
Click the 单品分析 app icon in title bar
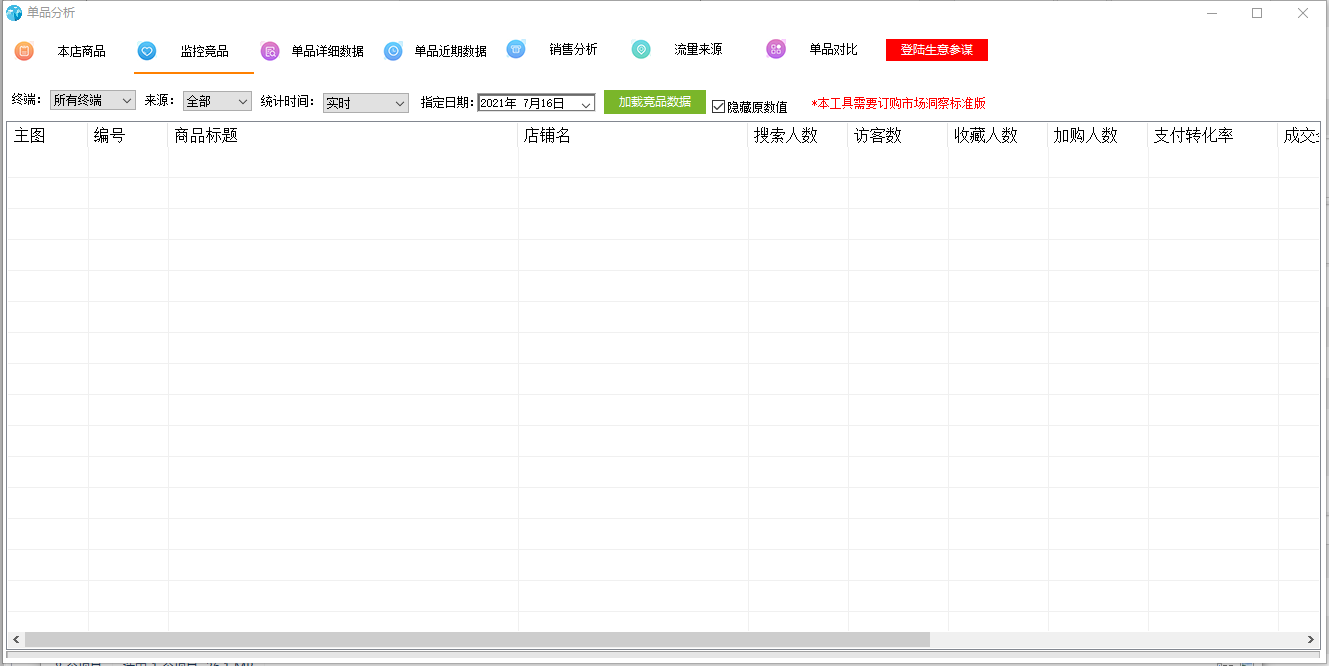[x=14, y=13]
